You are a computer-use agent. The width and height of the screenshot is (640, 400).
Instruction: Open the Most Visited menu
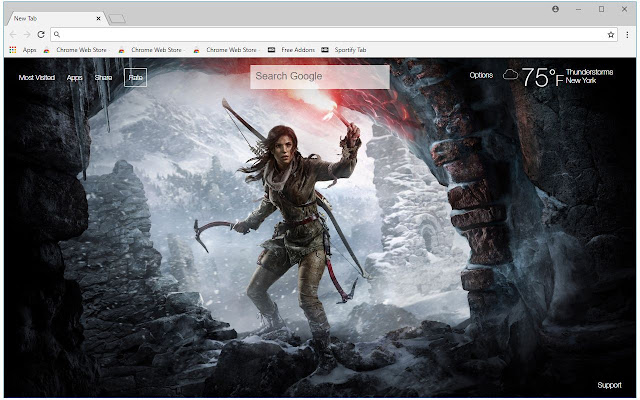37,78
